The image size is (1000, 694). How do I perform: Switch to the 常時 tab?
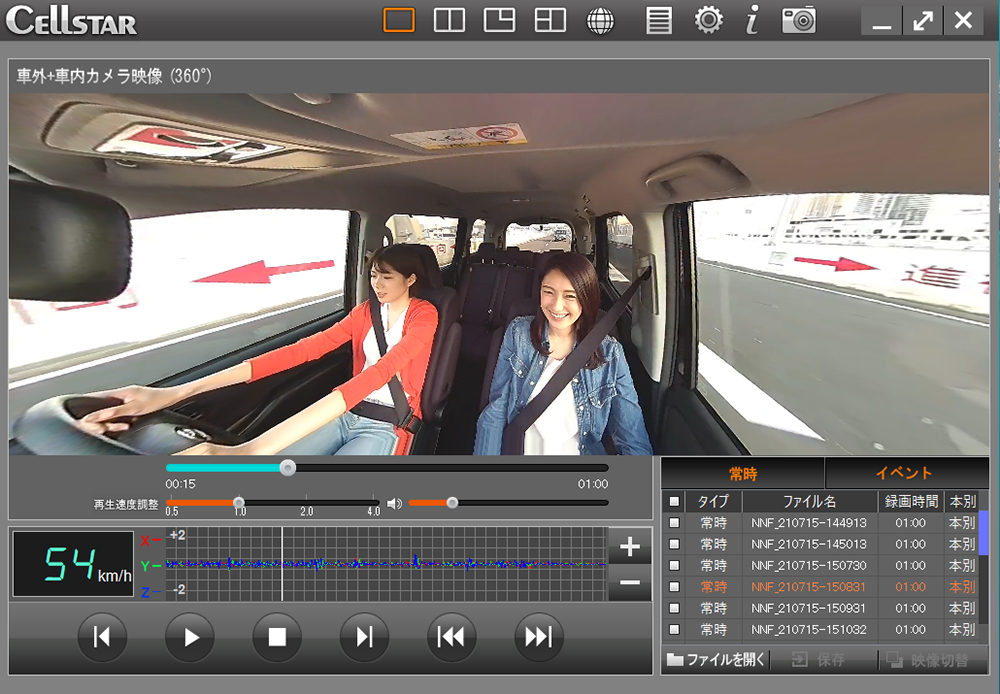[x=743, y=473]
